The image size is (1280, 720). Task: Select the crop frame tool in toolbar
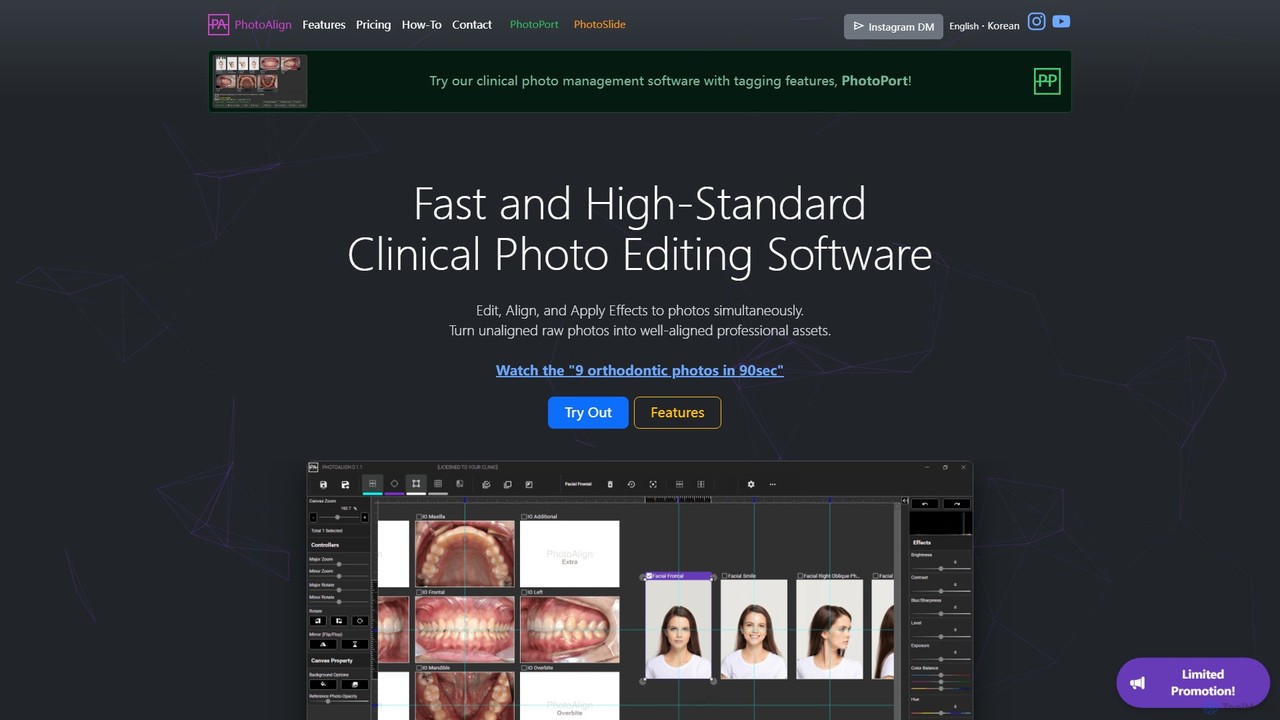click(416, 484)
